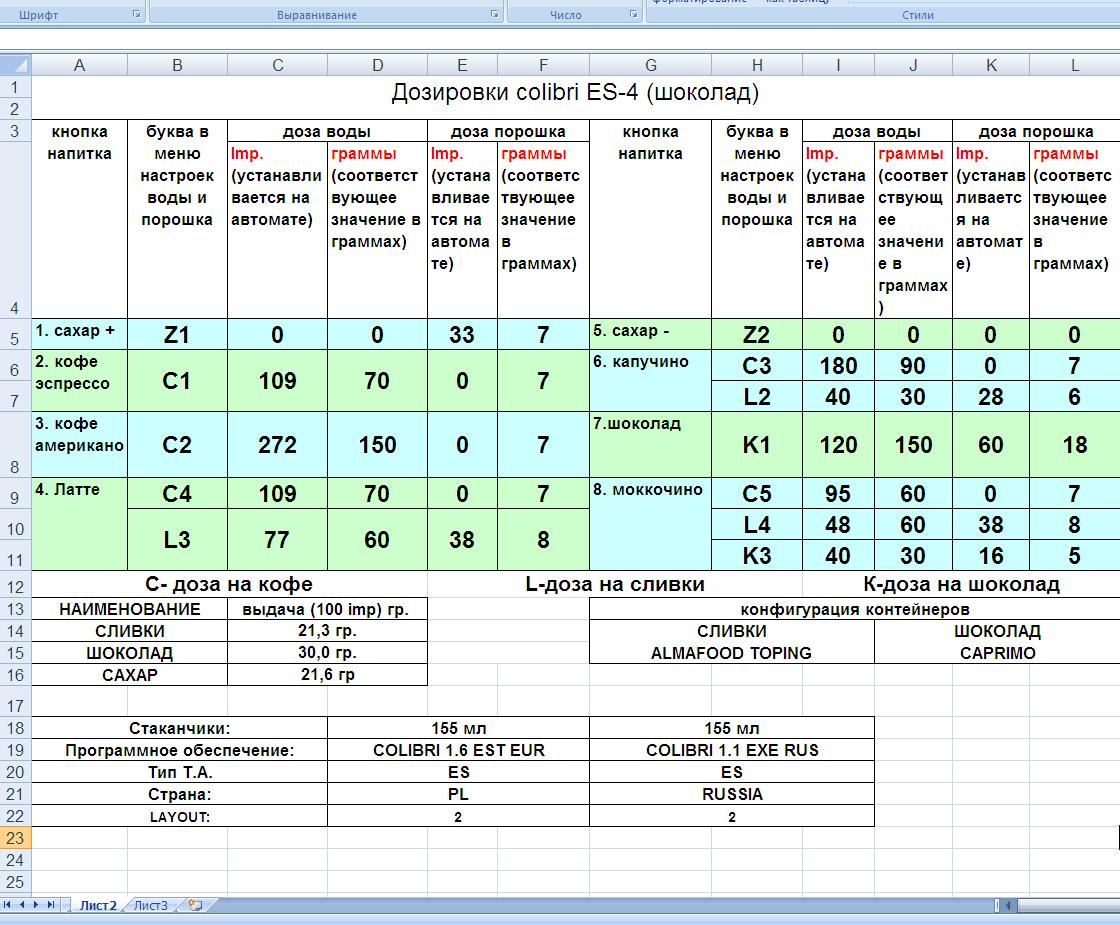
Task: Click the Select All corner button
Action: pyautogui.click(x=15, y=65)
